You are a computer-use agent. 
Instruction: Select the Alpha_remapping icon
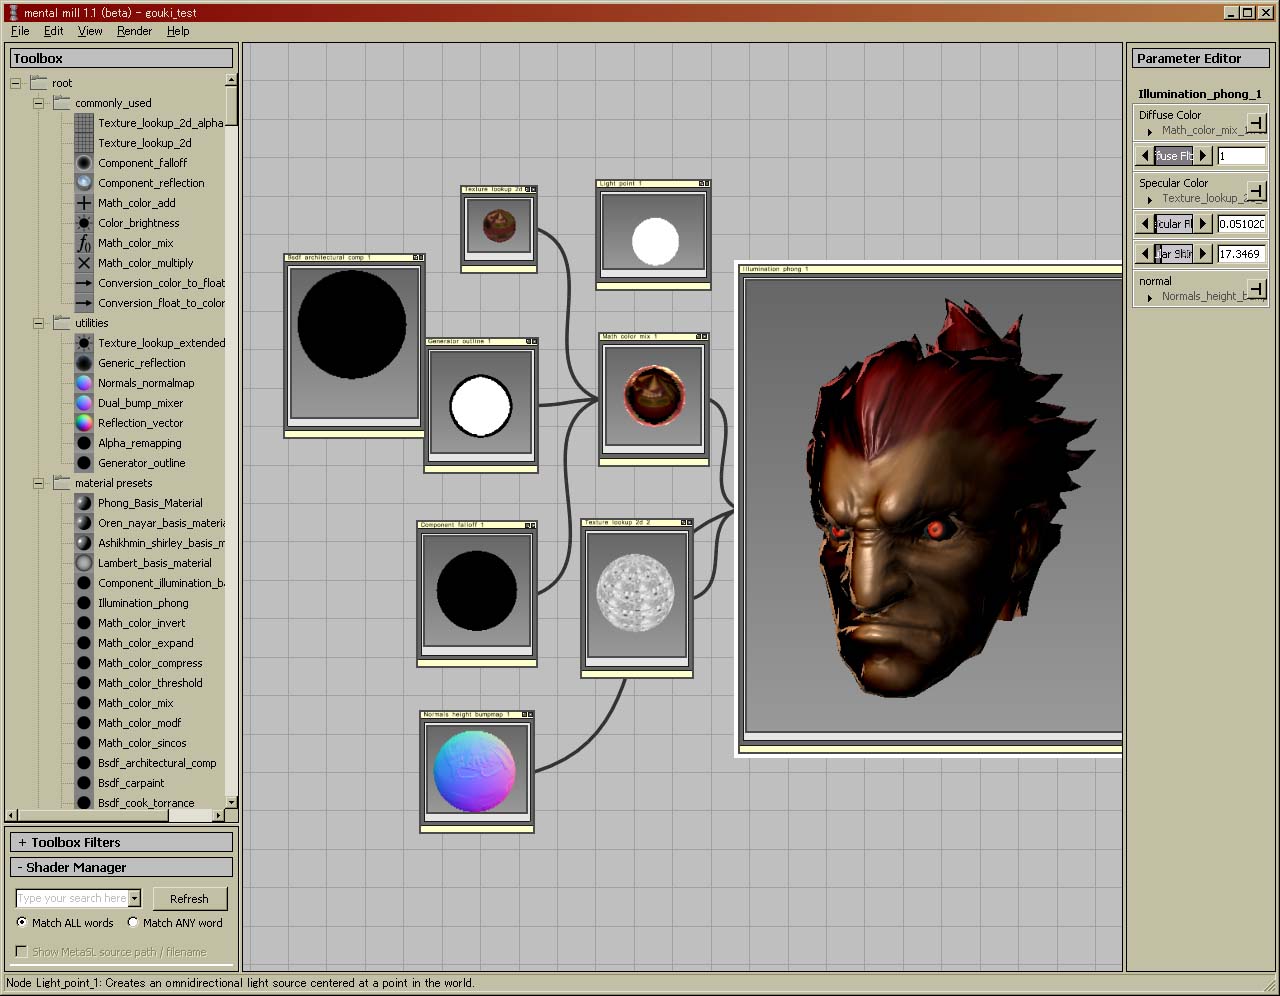coord(84,443)
